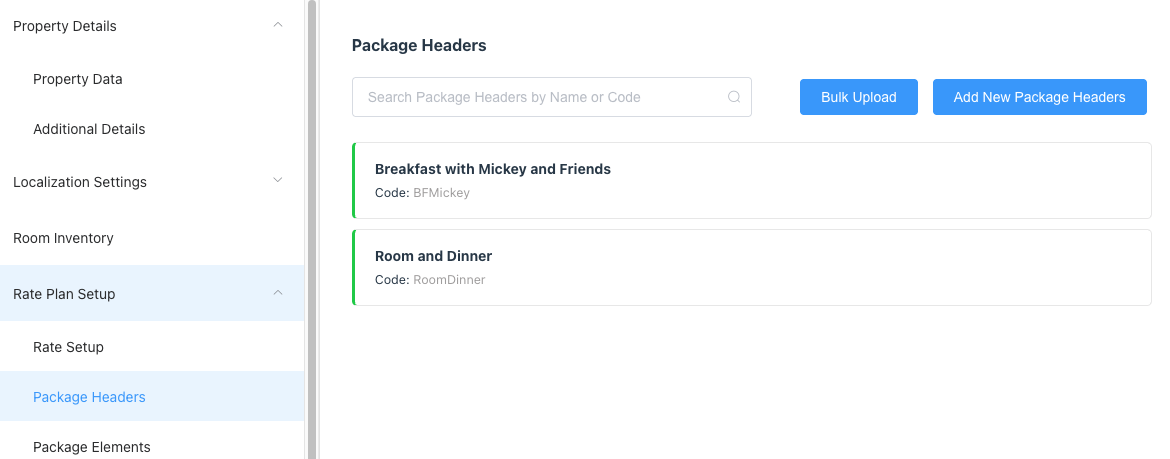Expand the Localization Settings chevron
This screenshot has height=459, width=1170.
[x=278, y=181]
